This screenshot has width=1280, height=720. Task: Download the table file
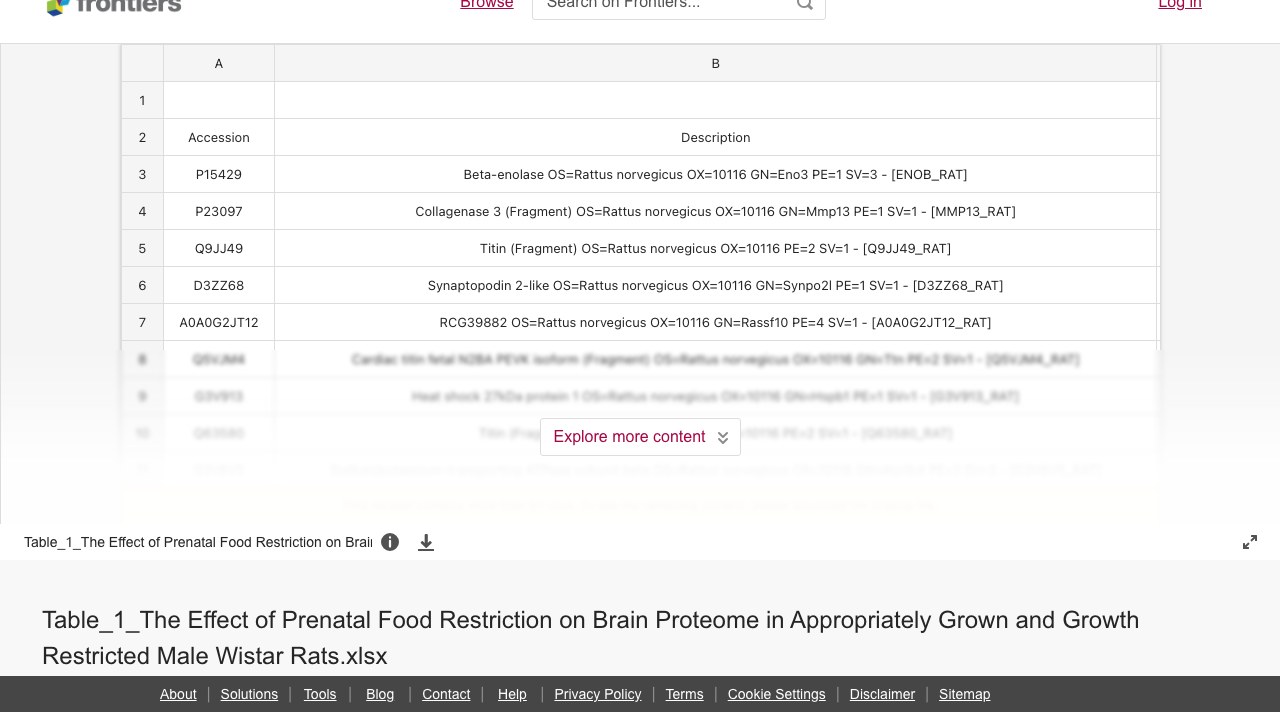pyautogui.click(x=426, y=542)
